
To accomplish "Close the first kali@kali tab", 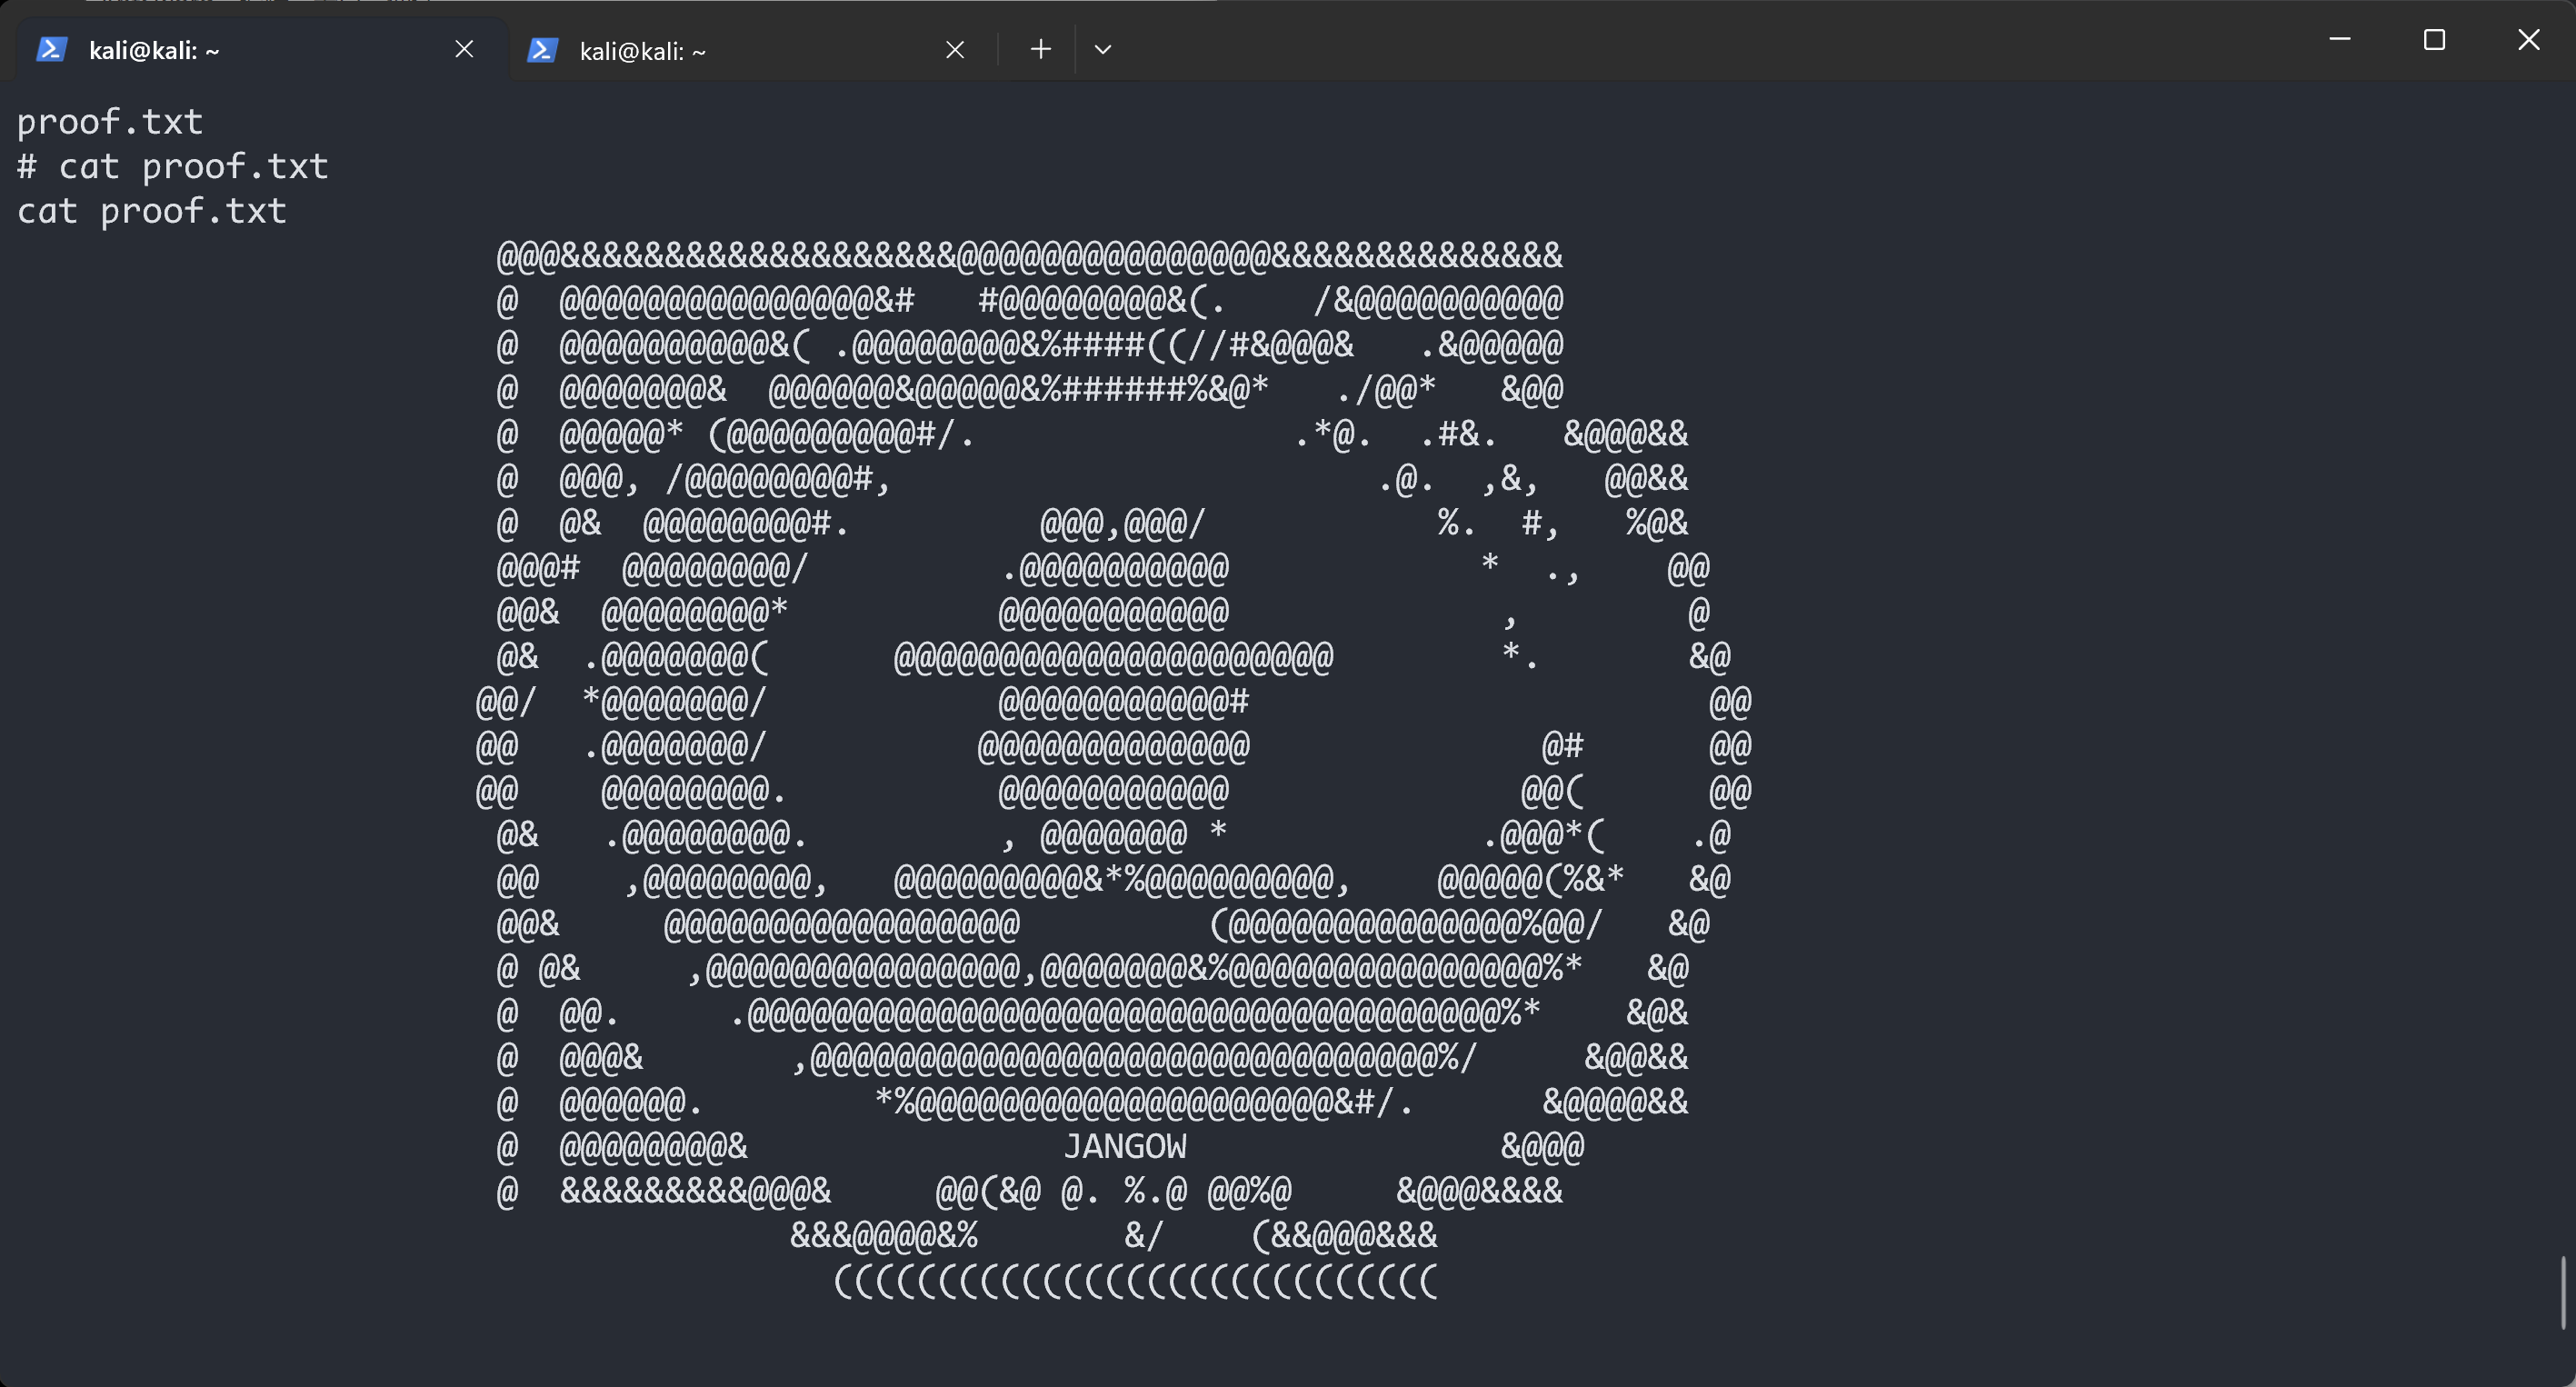I will (x=464, y=49).
